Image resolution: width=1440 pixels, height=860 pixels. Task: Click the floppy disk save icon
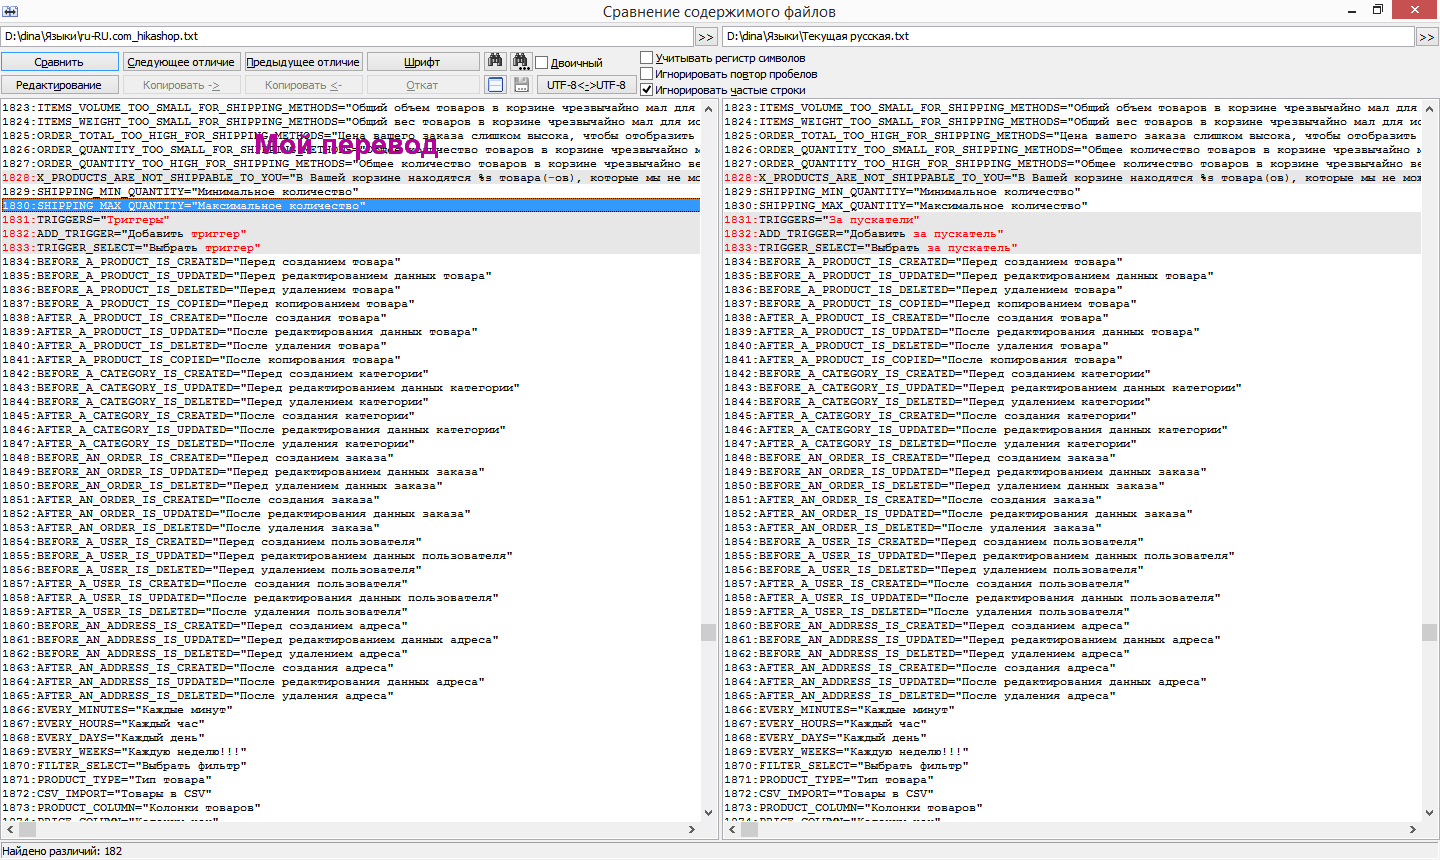(x=521, y=85)
